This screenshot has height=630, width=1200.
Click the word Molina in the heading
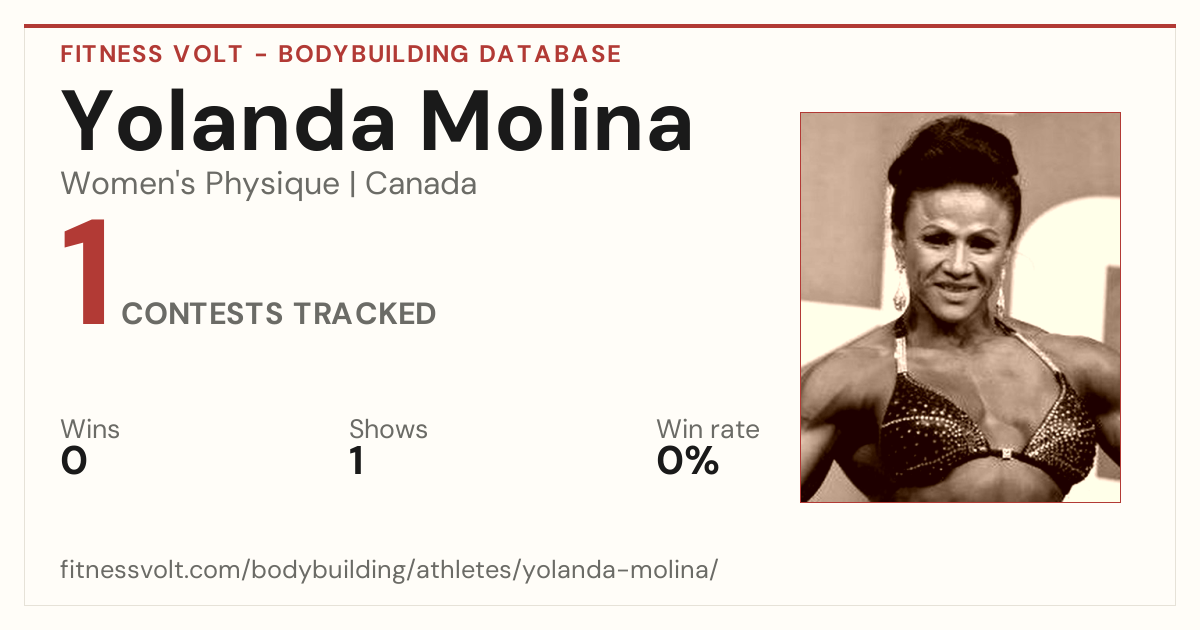556,120
